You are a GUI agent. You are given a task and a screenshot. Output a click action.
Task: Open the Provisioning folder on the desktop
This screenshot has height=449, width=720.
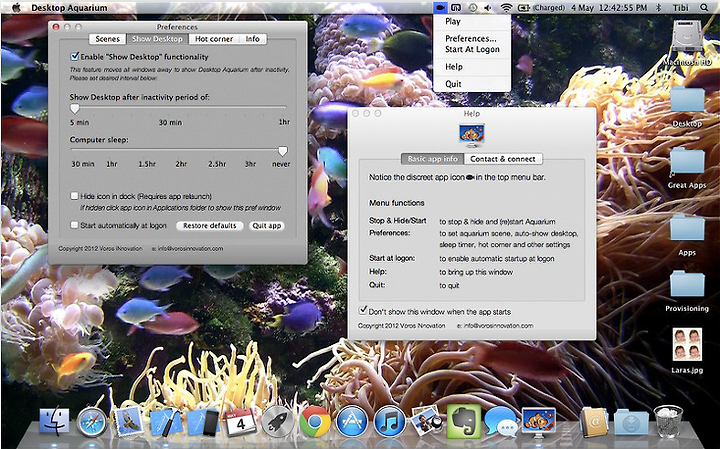coord(687,285)
